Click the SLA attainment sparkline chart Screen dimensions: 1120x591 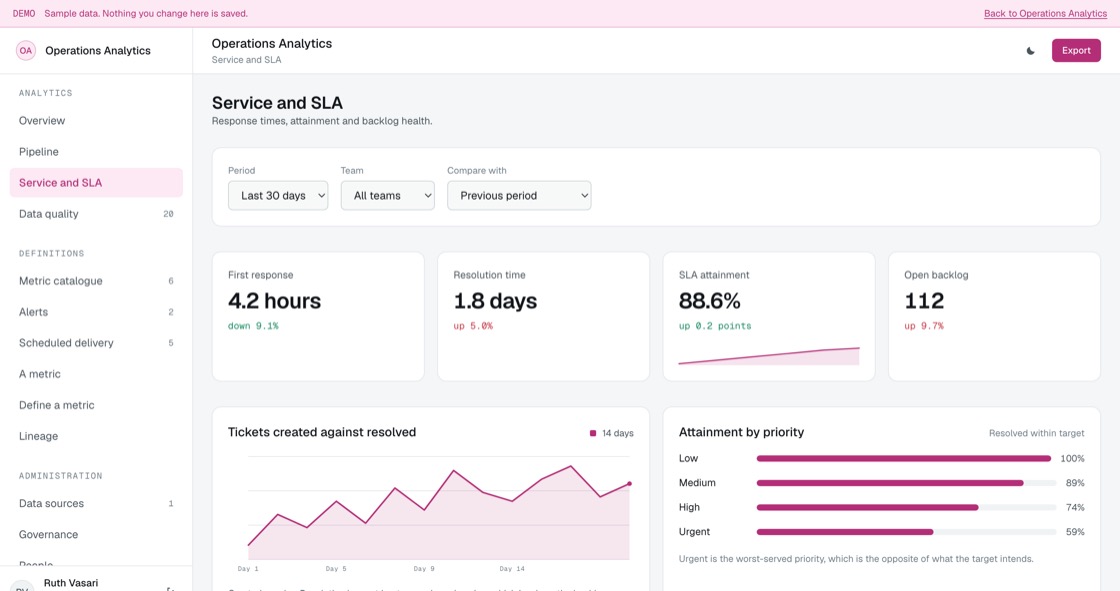(x=769, y=356)
